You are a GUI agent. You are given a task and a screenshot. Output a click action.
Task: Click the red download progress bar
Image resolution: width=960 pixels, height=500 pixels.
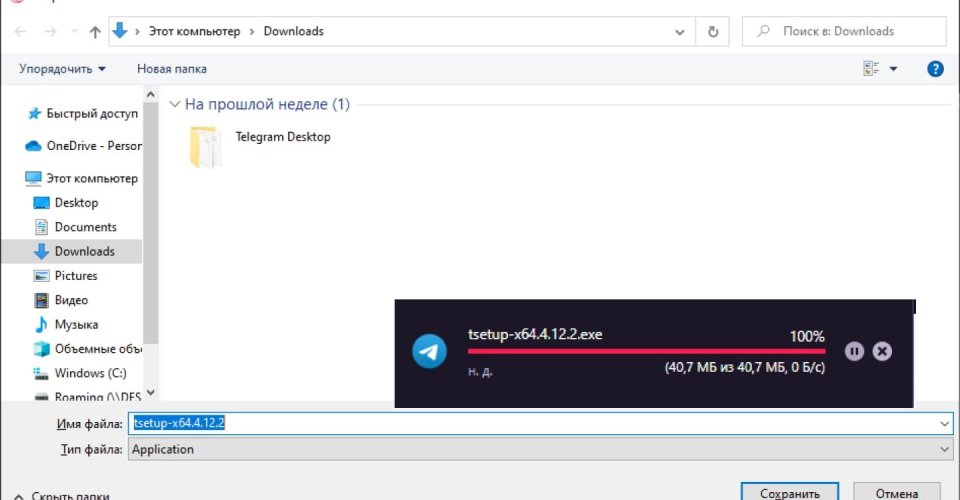646,351
